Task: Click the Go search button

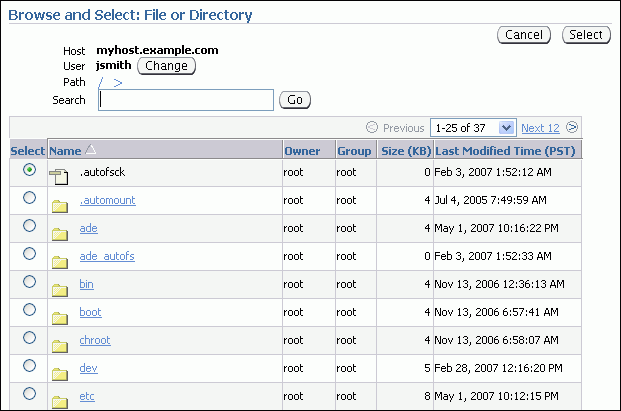Action: coord(295,100)
